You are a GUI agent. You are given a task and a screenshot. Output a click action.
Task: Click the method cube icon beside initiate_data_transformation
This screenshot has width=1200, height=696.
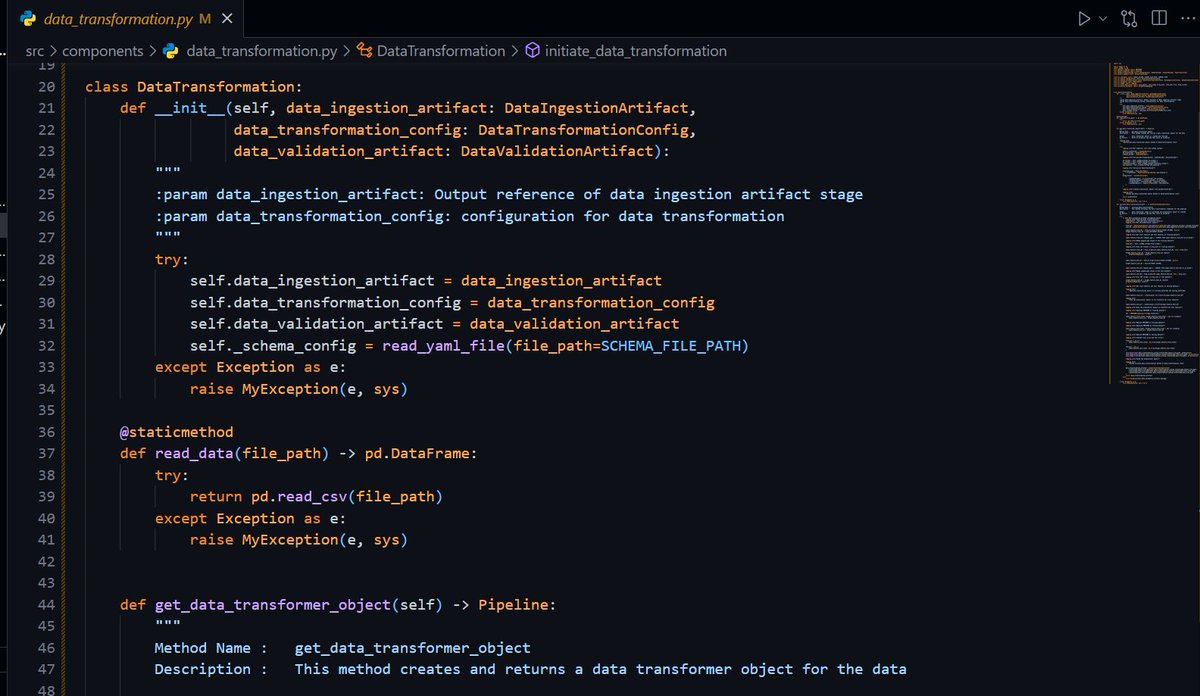pyautogui.click(x=531, y=50)
